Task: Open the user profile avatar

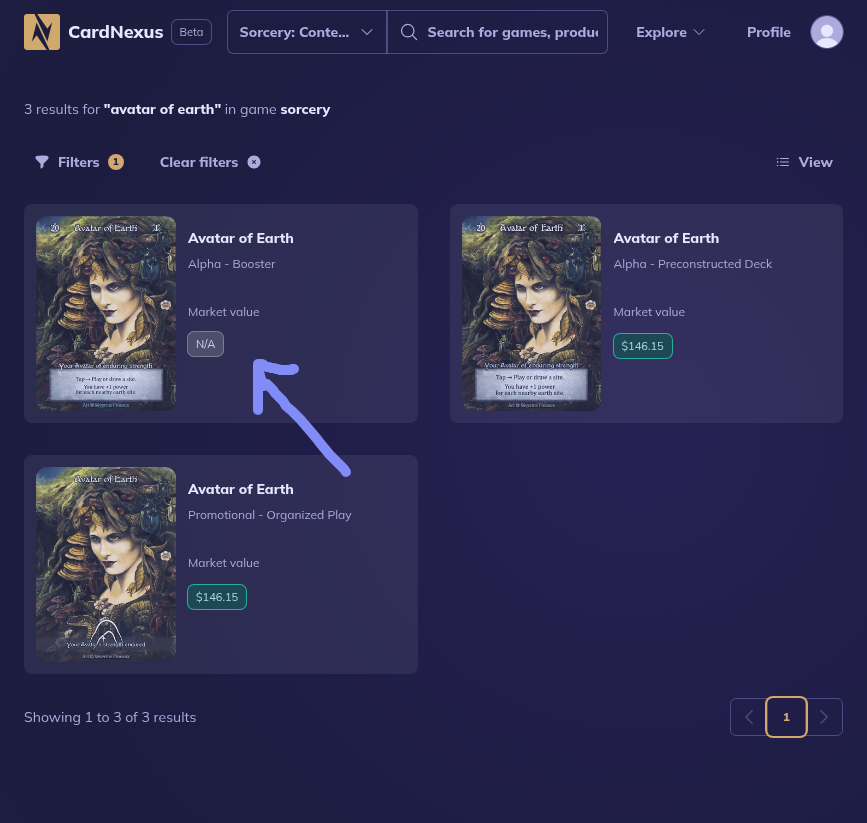Action: [826, 32]
